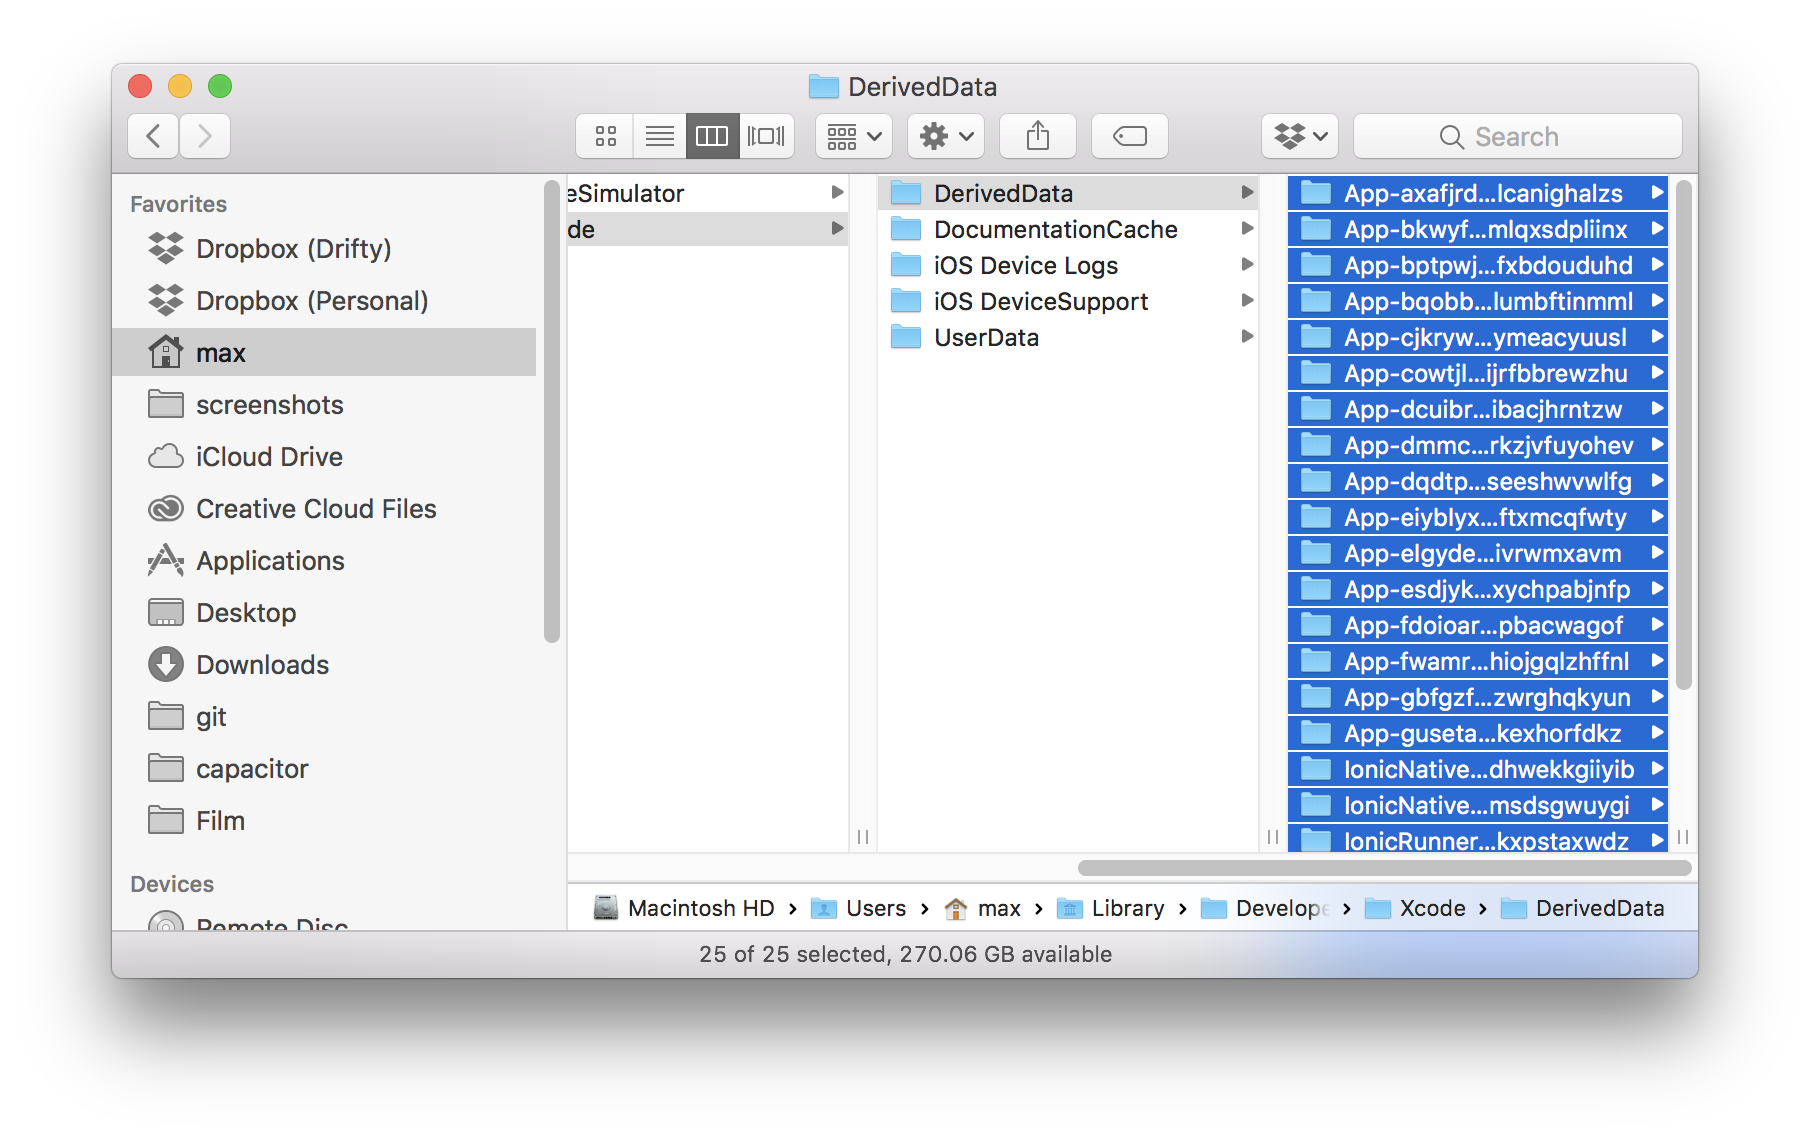Click Xcode in the path bar
The width and height of the screenshot is (1810, 1138).
[1430, 908]
